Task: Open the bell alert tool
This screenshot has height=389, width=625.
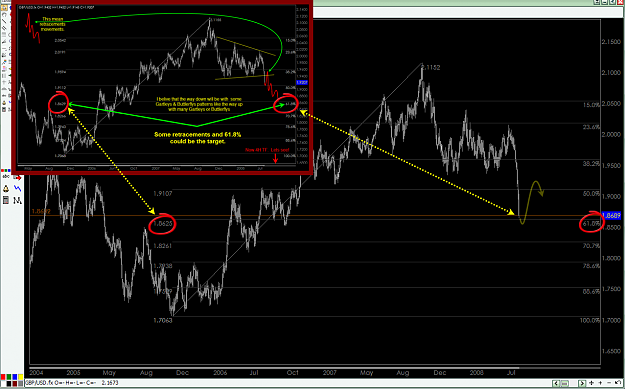Action: point(6,189)
